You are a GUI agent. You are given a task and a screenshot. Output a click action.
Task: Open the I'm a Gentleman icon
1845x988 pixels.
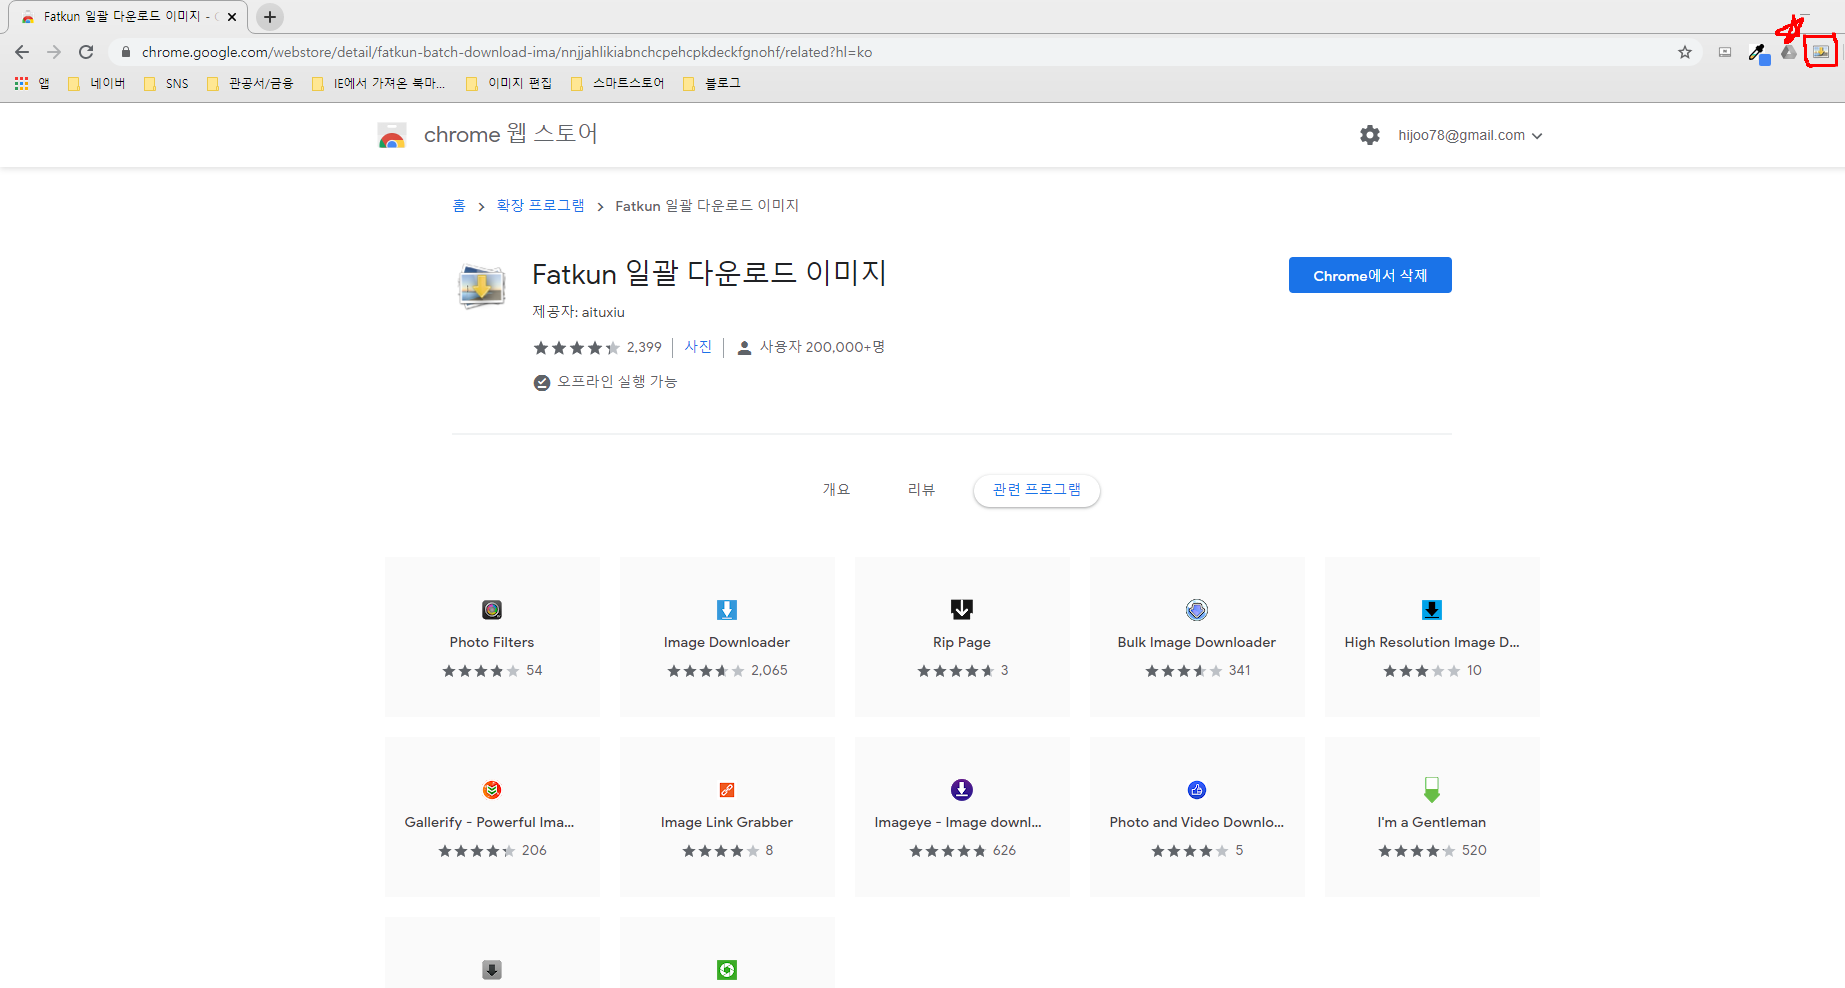pyautogui.click(x=1432, y=789)
